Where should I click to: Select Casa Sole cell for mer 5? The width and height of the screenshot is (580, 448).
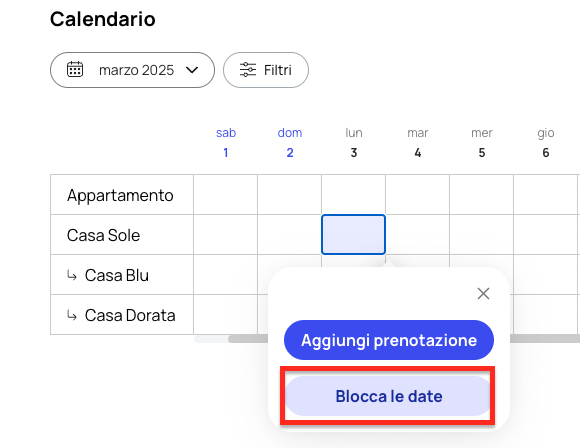tap(482, 235)
